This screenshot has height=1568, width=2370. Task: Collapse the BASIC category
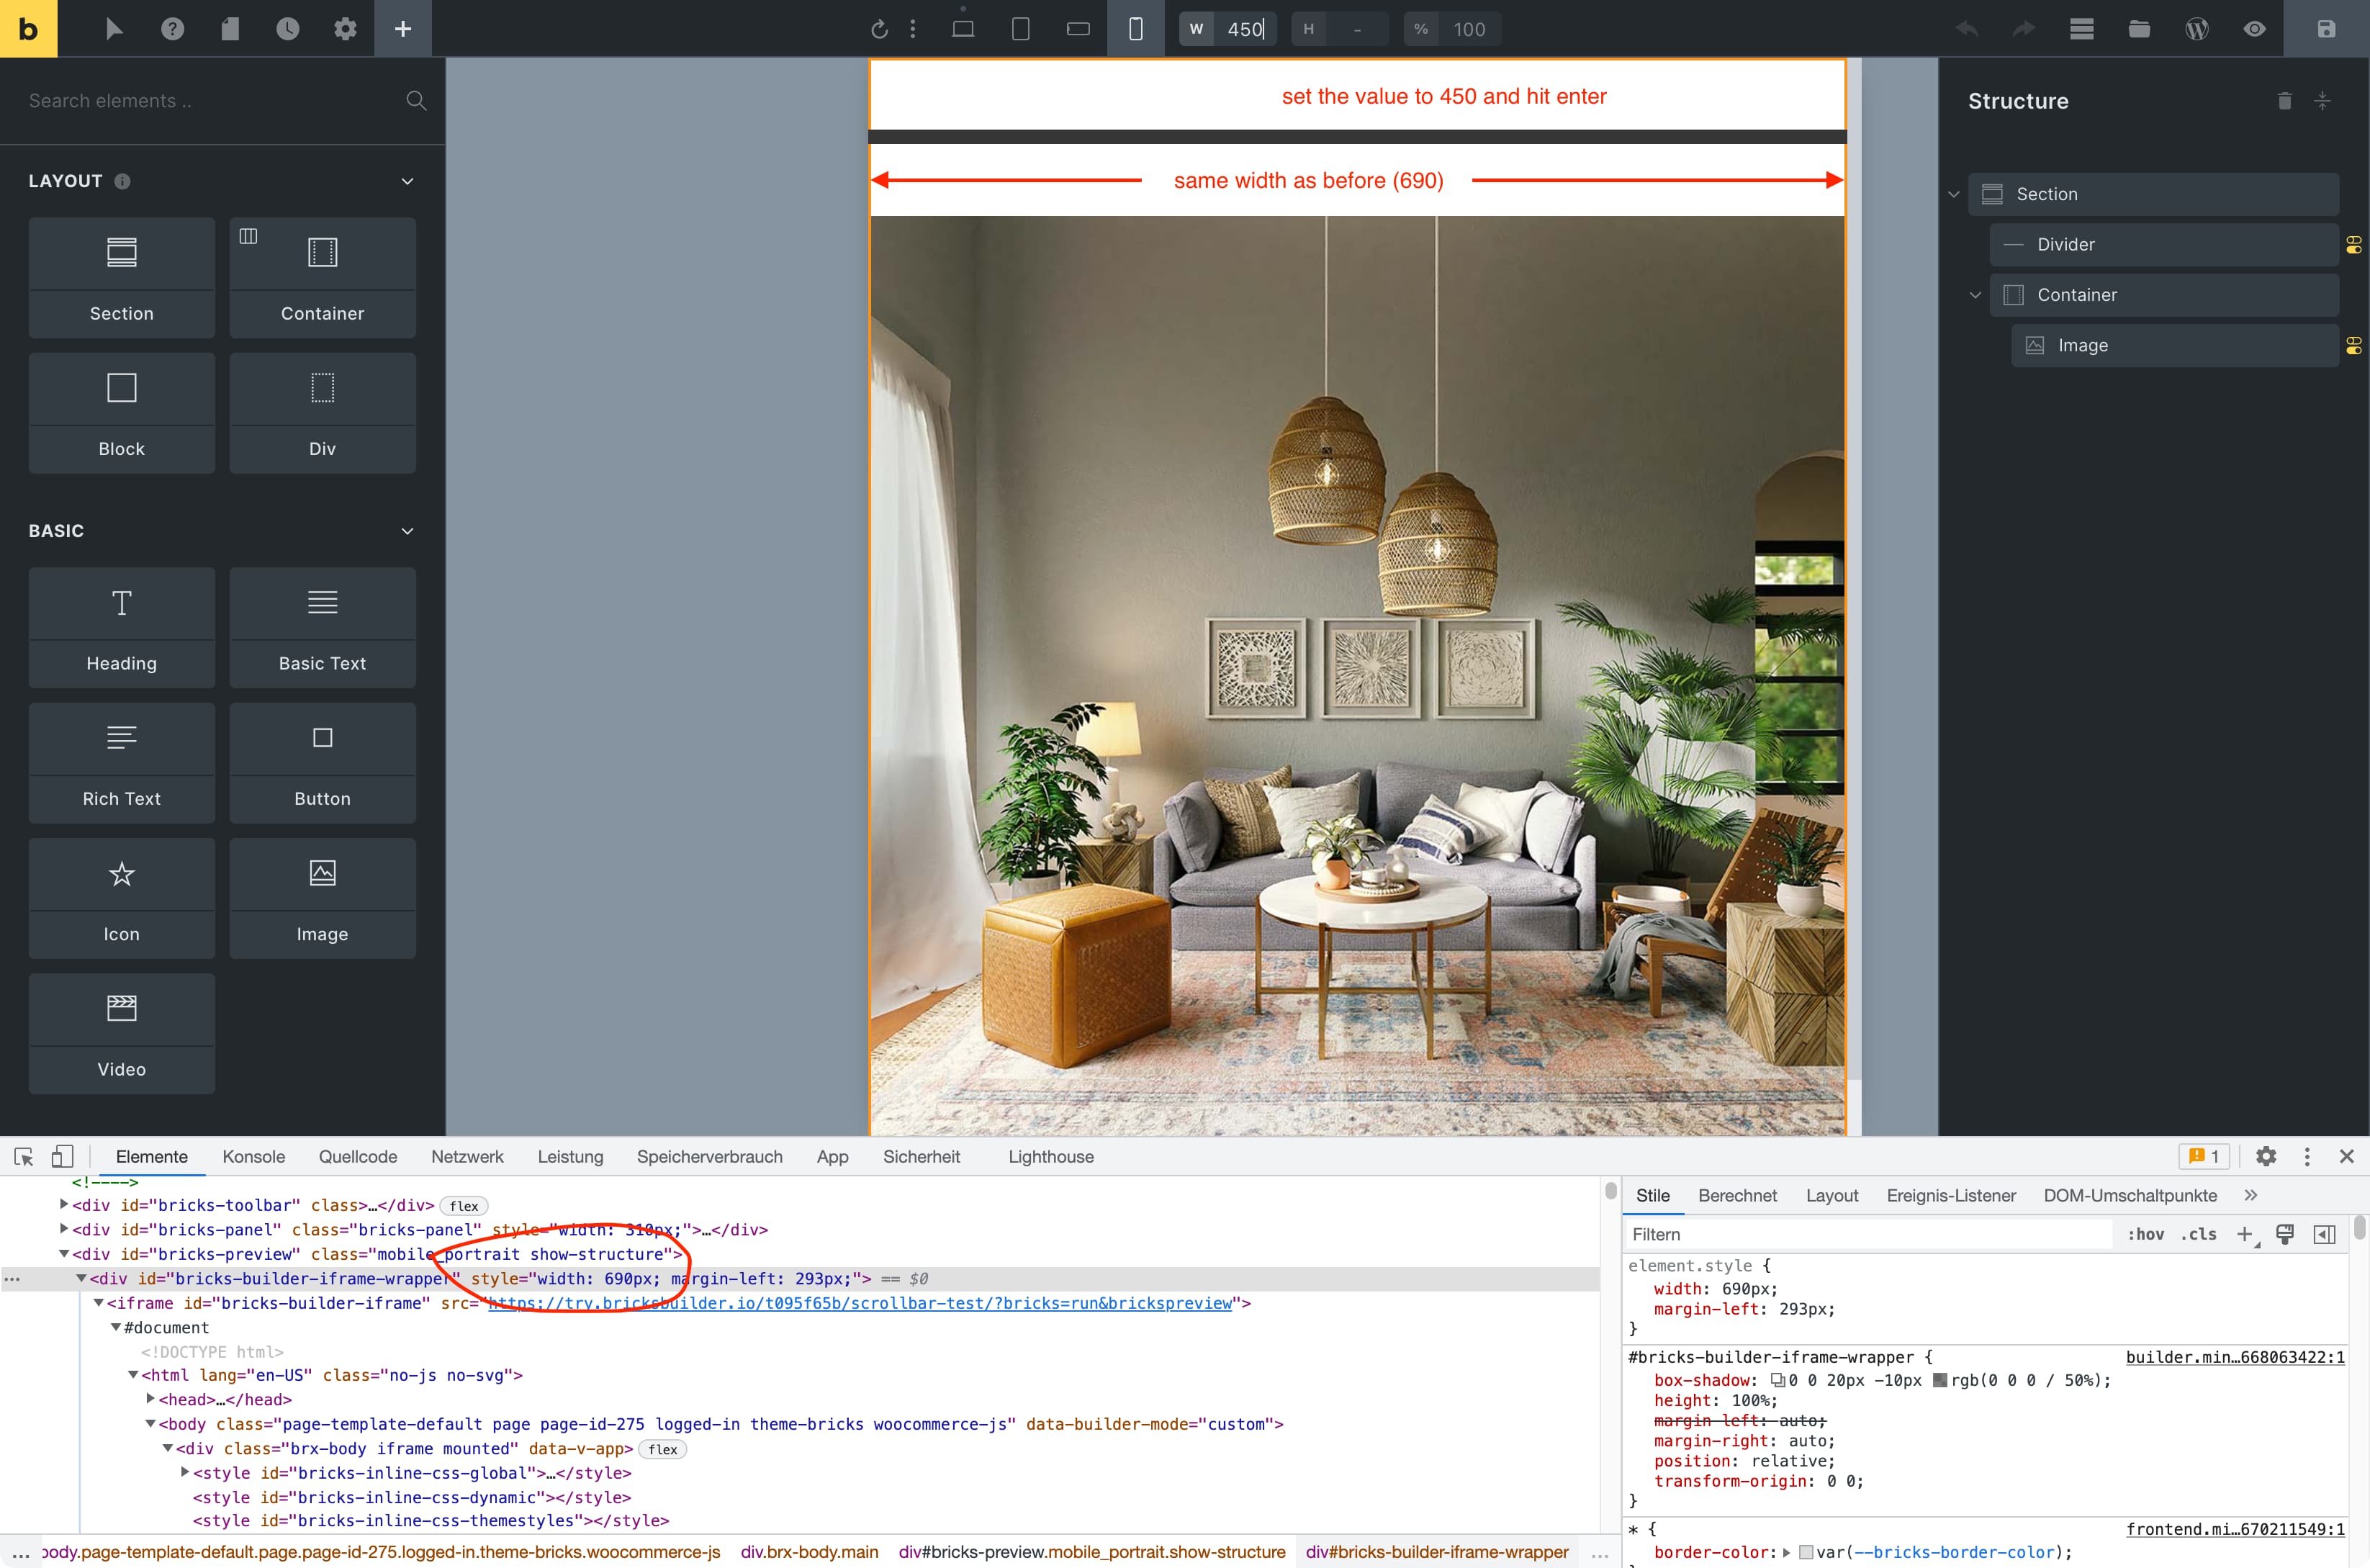[407, 531]
